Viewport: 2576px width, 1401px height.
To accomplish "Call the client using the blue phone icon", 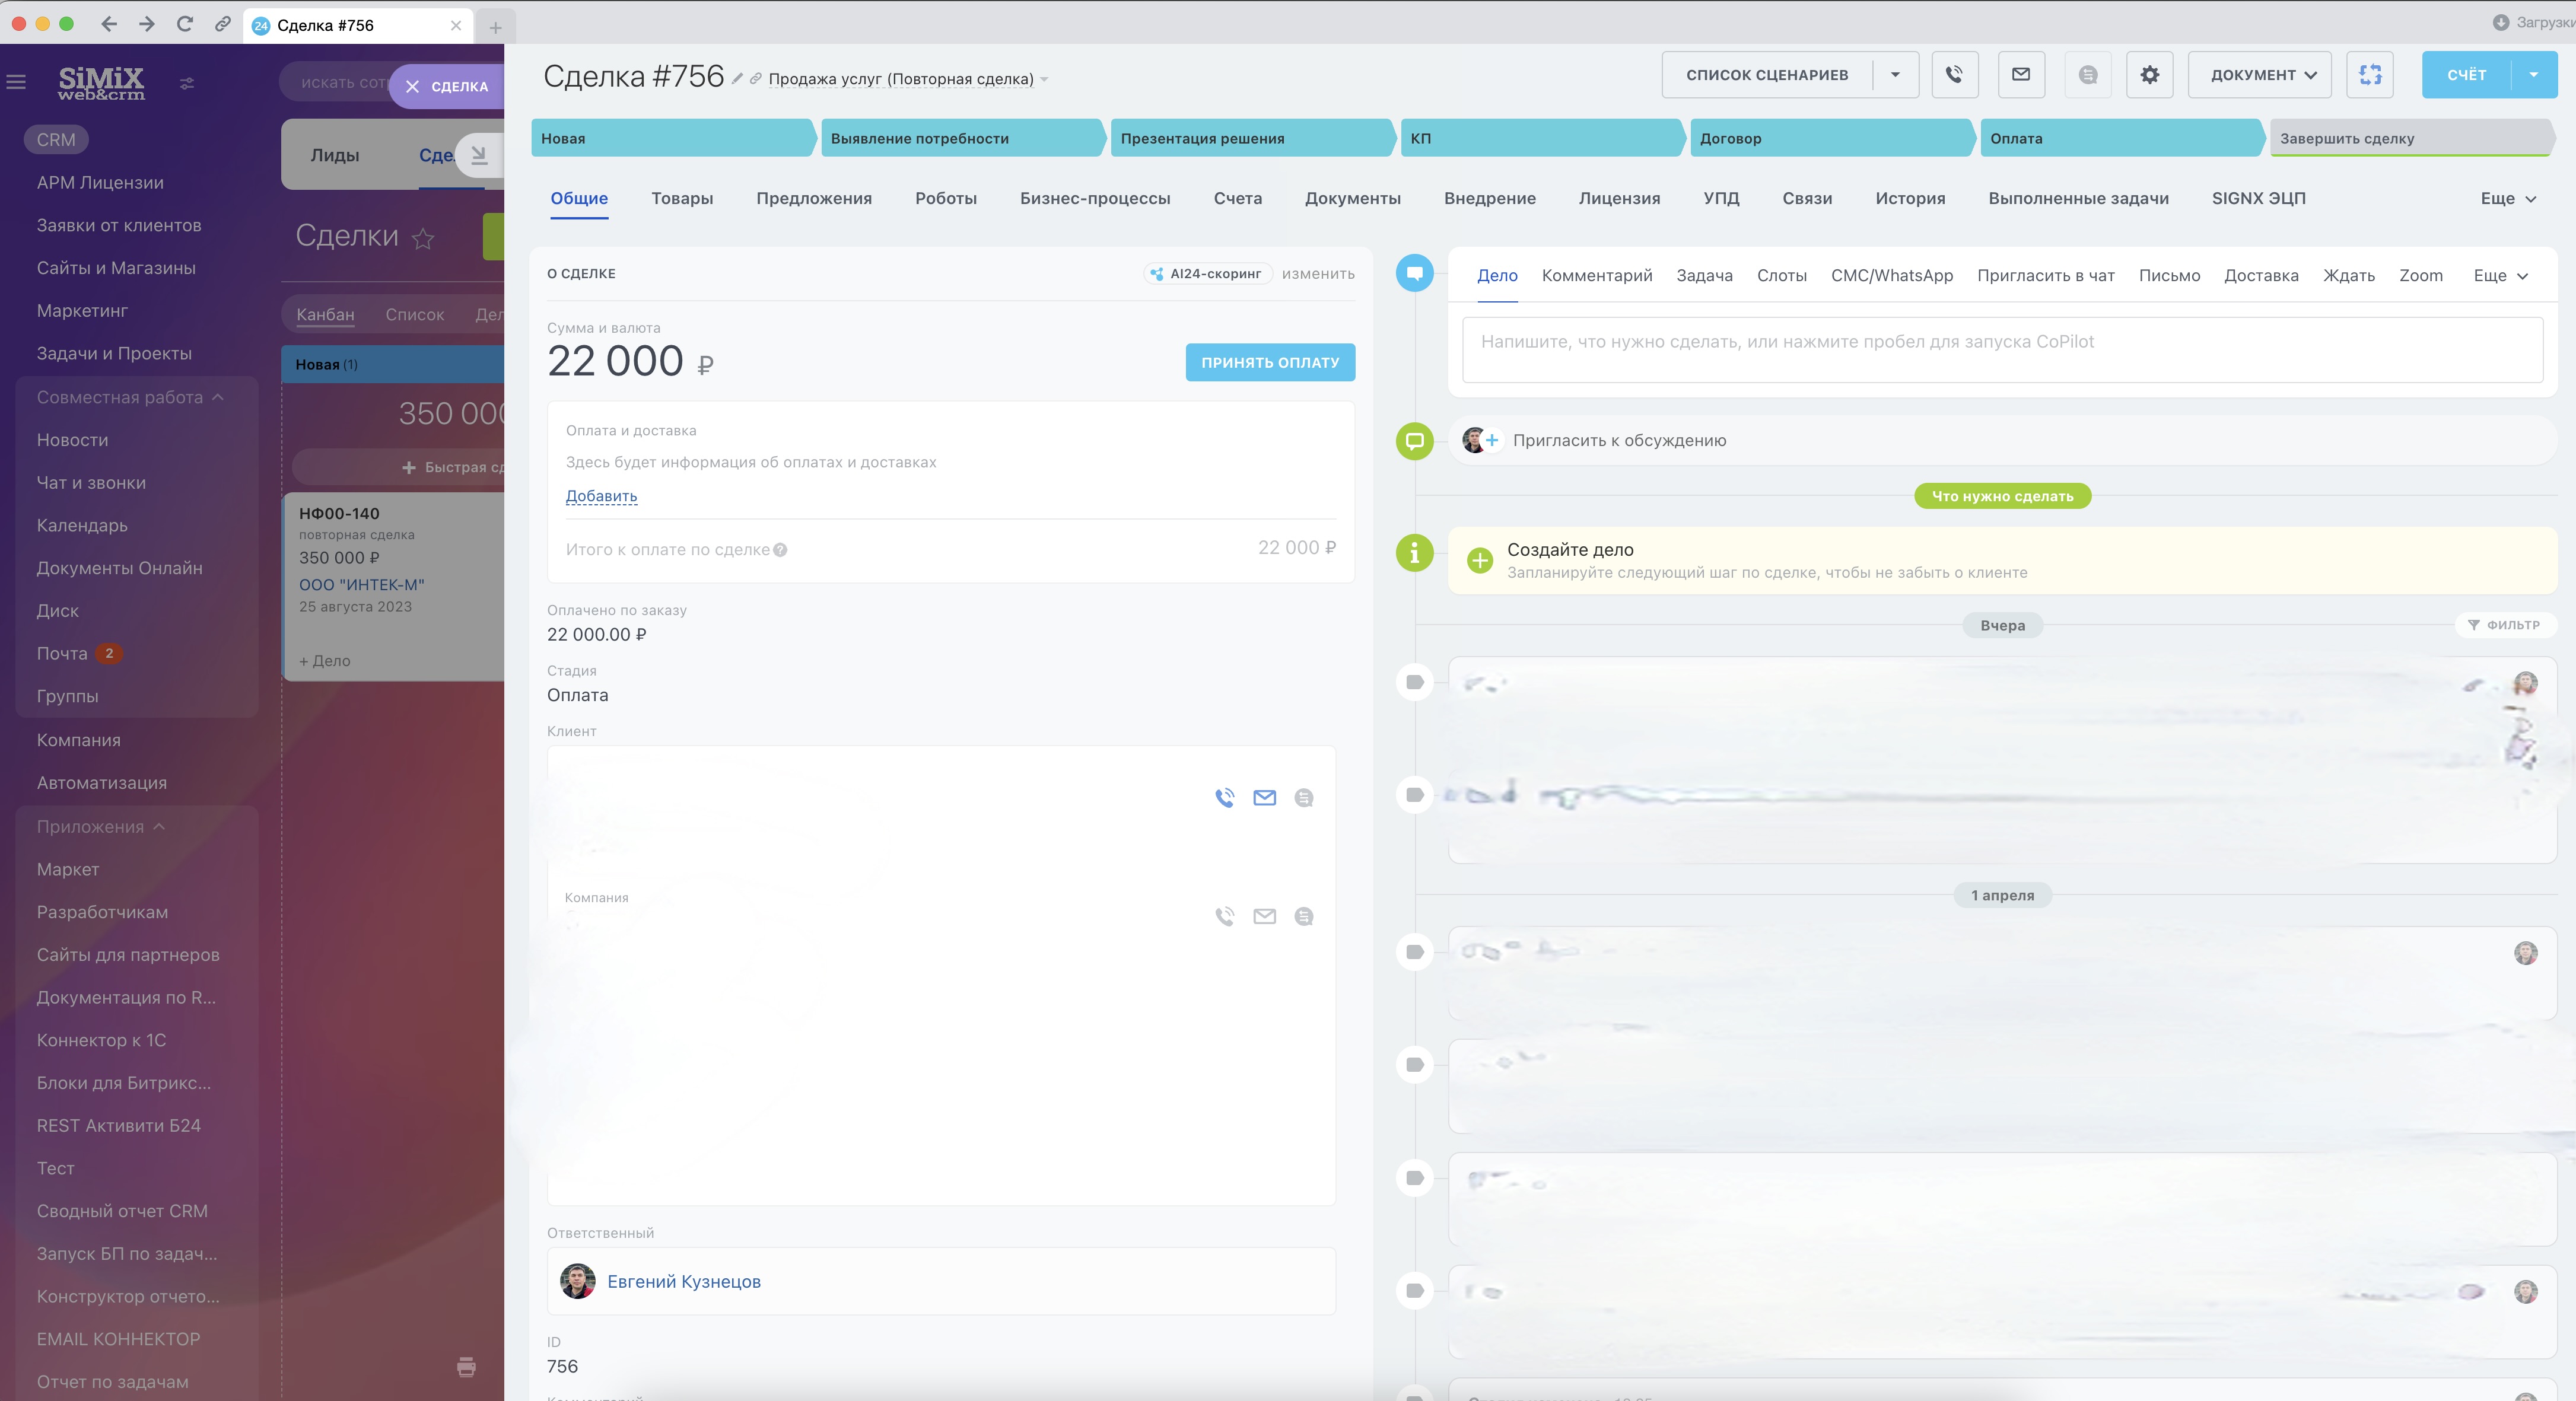I will (x=1224, y=797).
